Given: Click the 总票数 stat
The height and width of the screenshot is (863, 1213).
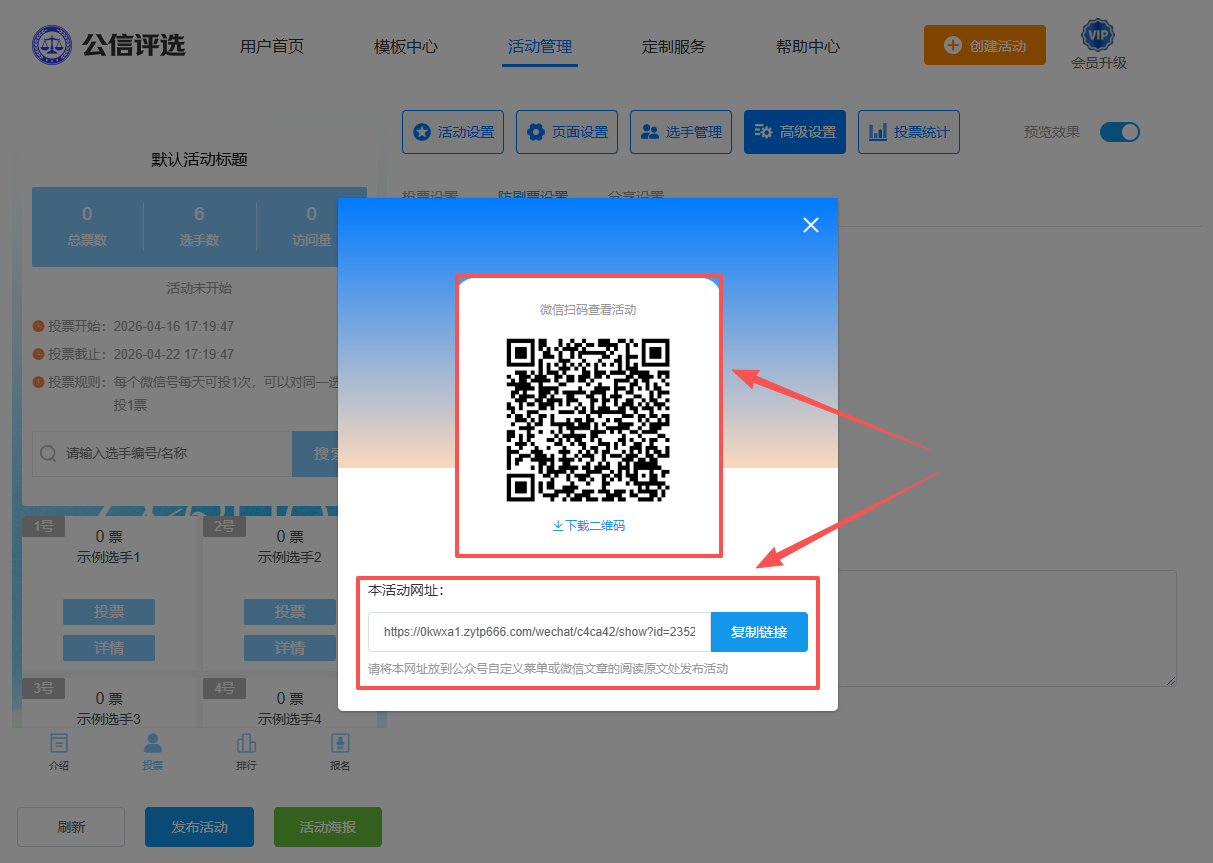Looking at the screenshot, I should point(87,226).
